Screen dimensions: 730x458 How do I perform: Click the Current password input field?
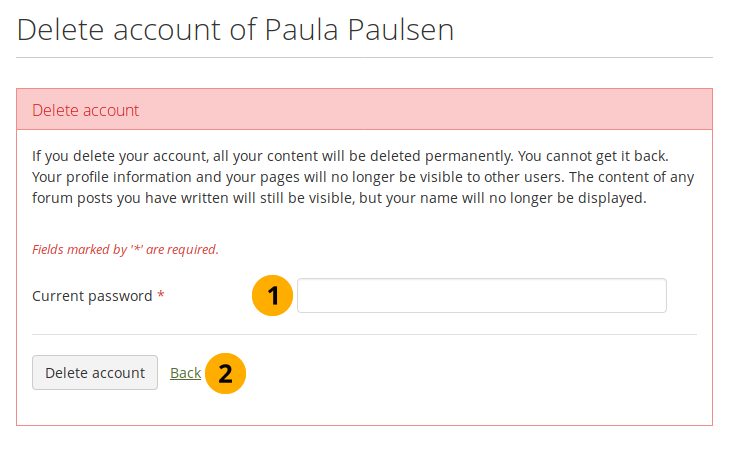coord(481,296)
